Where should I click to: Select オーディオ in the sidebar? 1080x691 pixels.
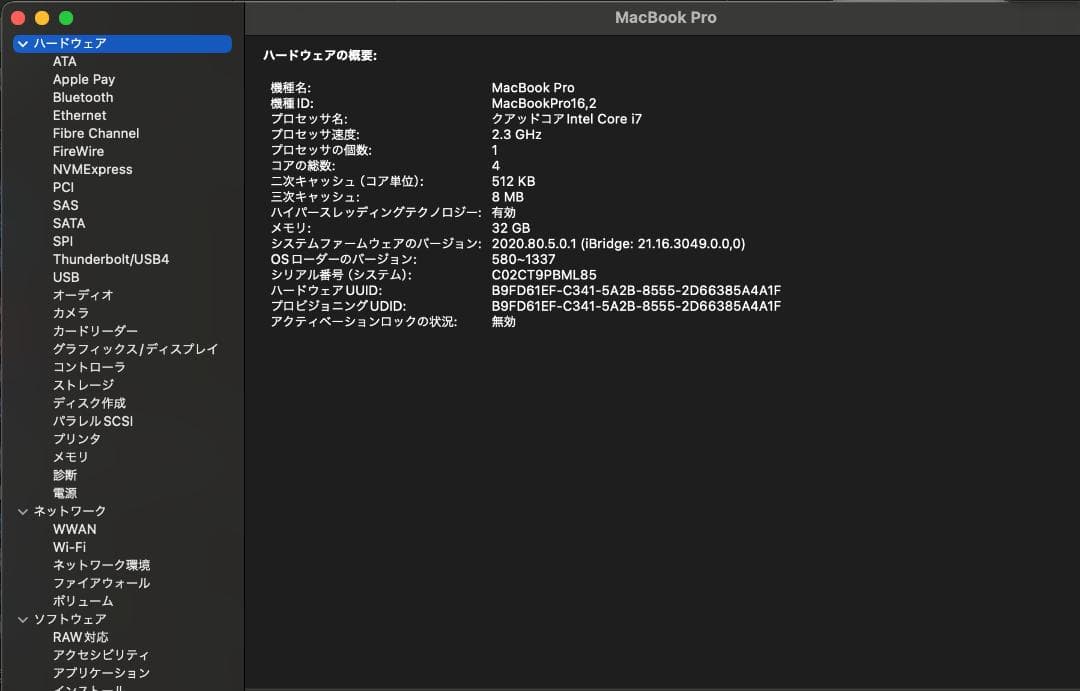tap(83, 295)
